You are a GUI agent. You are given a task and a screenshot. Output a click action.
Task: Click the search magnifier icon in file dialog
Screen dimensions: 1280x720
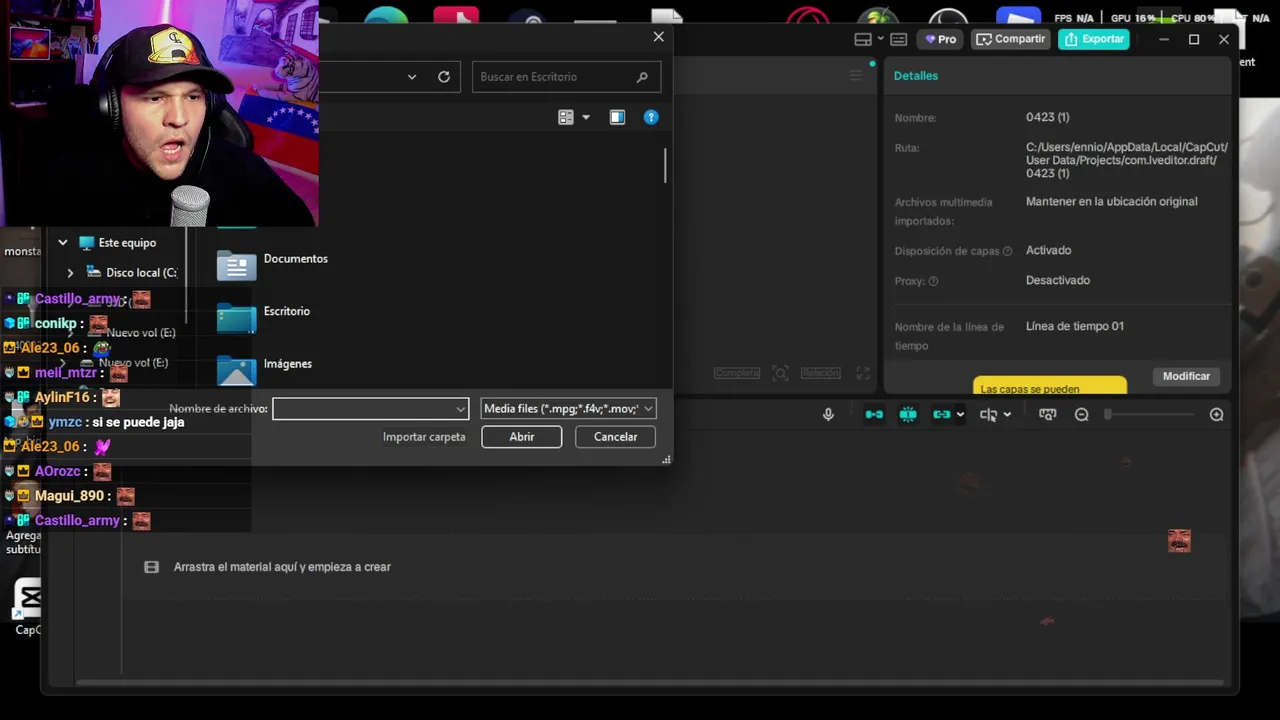pyautogui.click(x=642, y=77)
